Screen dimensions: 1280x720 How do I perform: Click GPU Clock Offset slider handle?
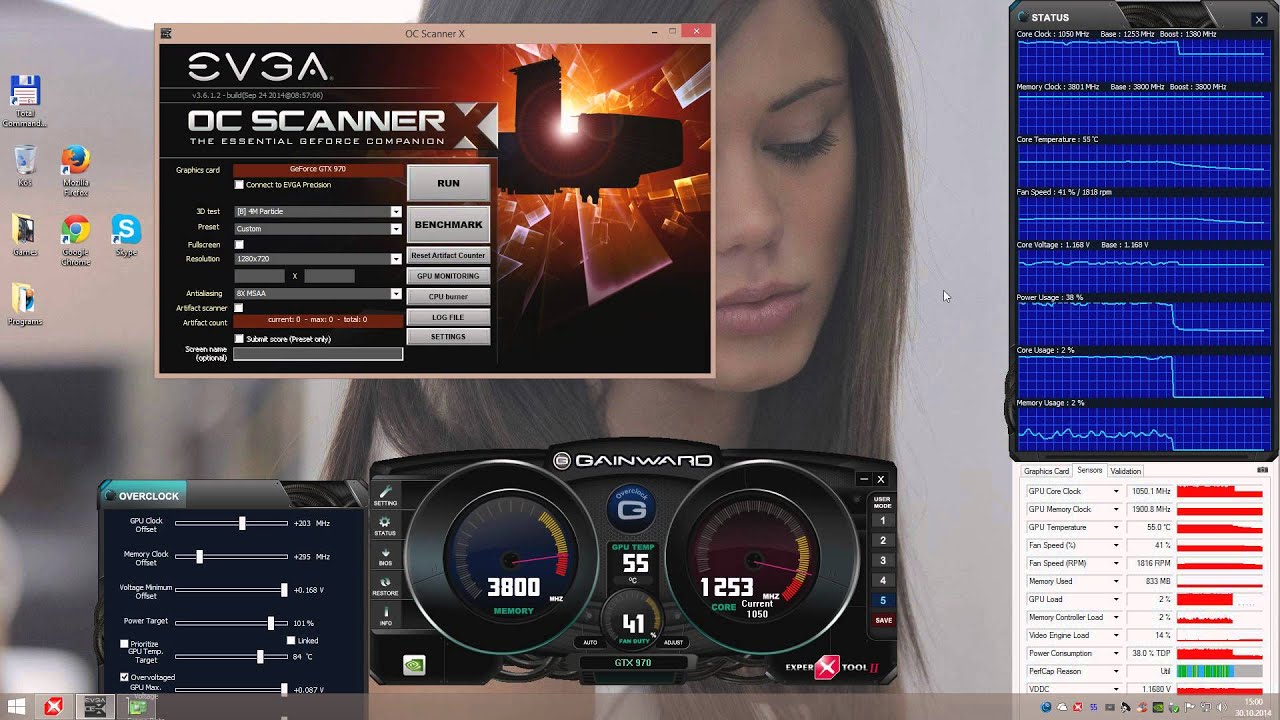pyautogui.click(x=242, y=523)
